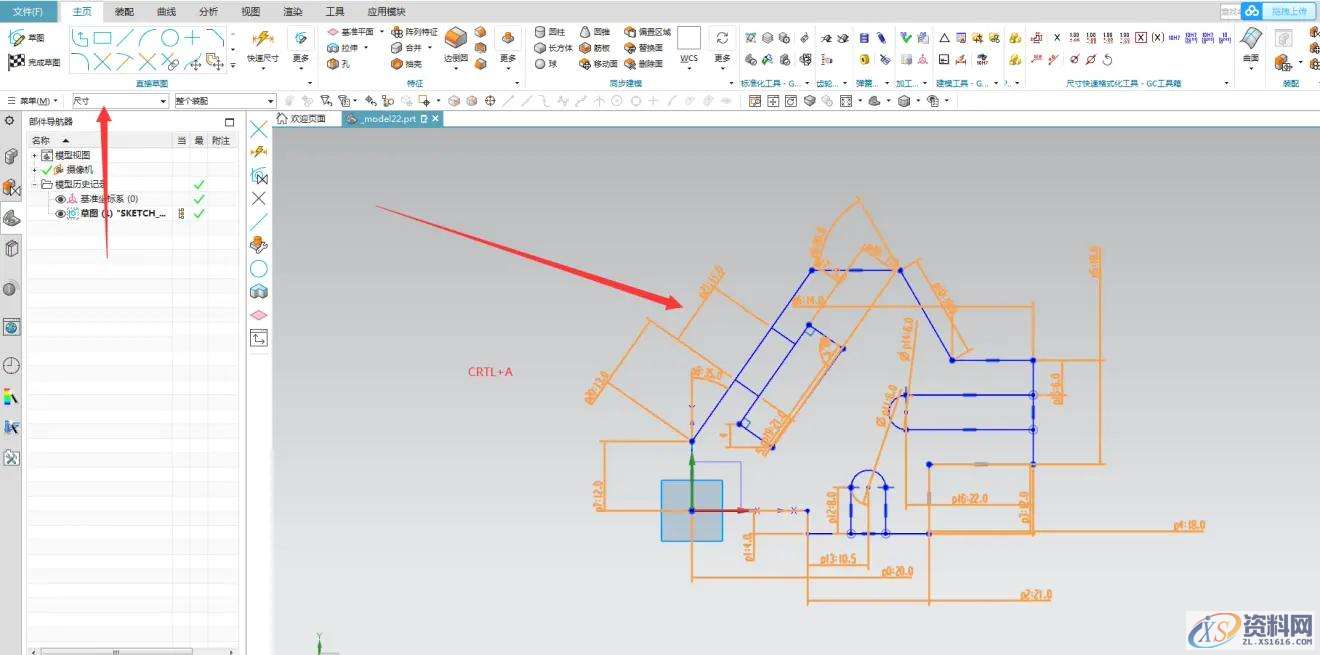Hide the datum coordinate system (基准坐标系) eye
This screenshot has width=1320, height=655.
pos(60,199)
